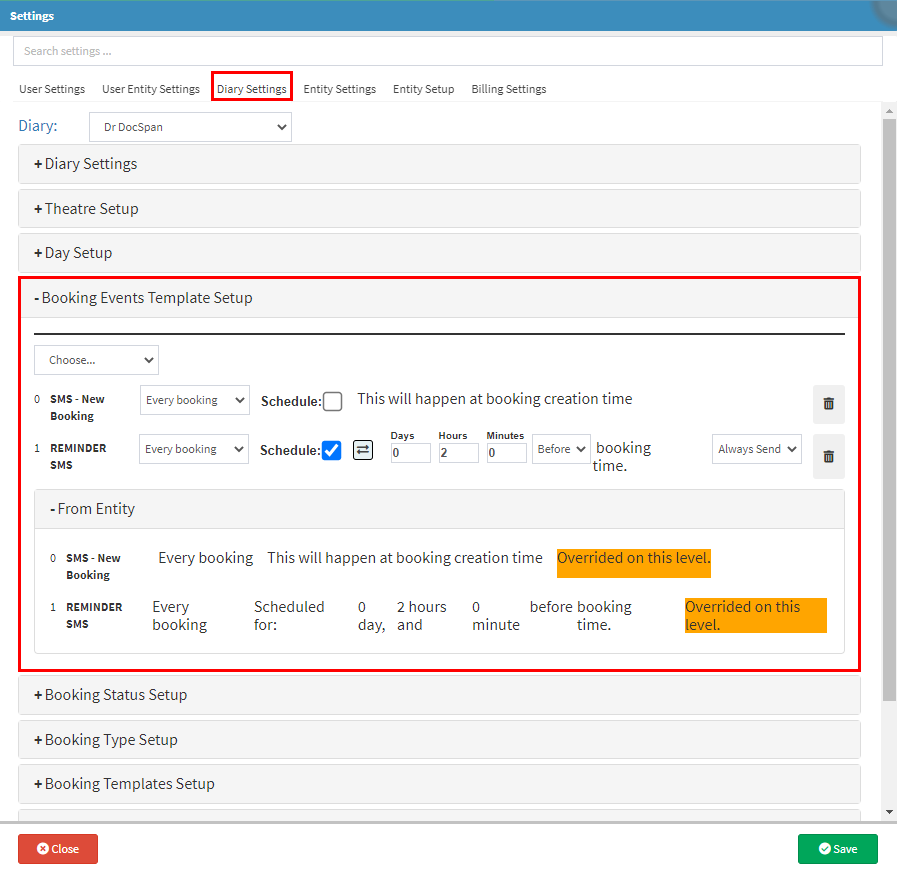
Task: Switch to the Entity Settings tab
Action: click(x=339, y=89)
